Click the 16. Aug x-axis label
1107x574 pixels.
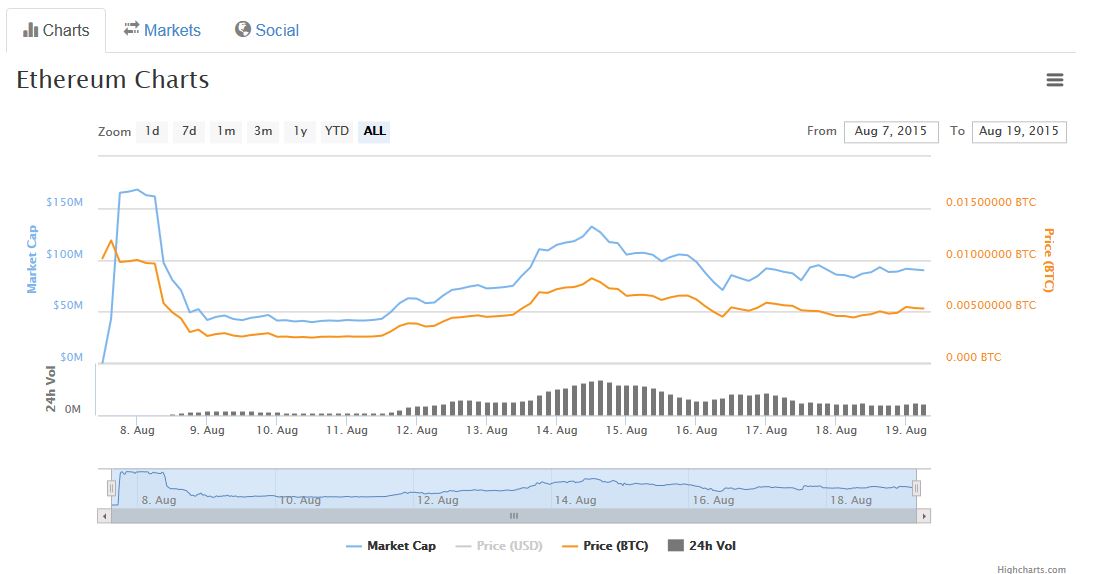coord(696,430)
